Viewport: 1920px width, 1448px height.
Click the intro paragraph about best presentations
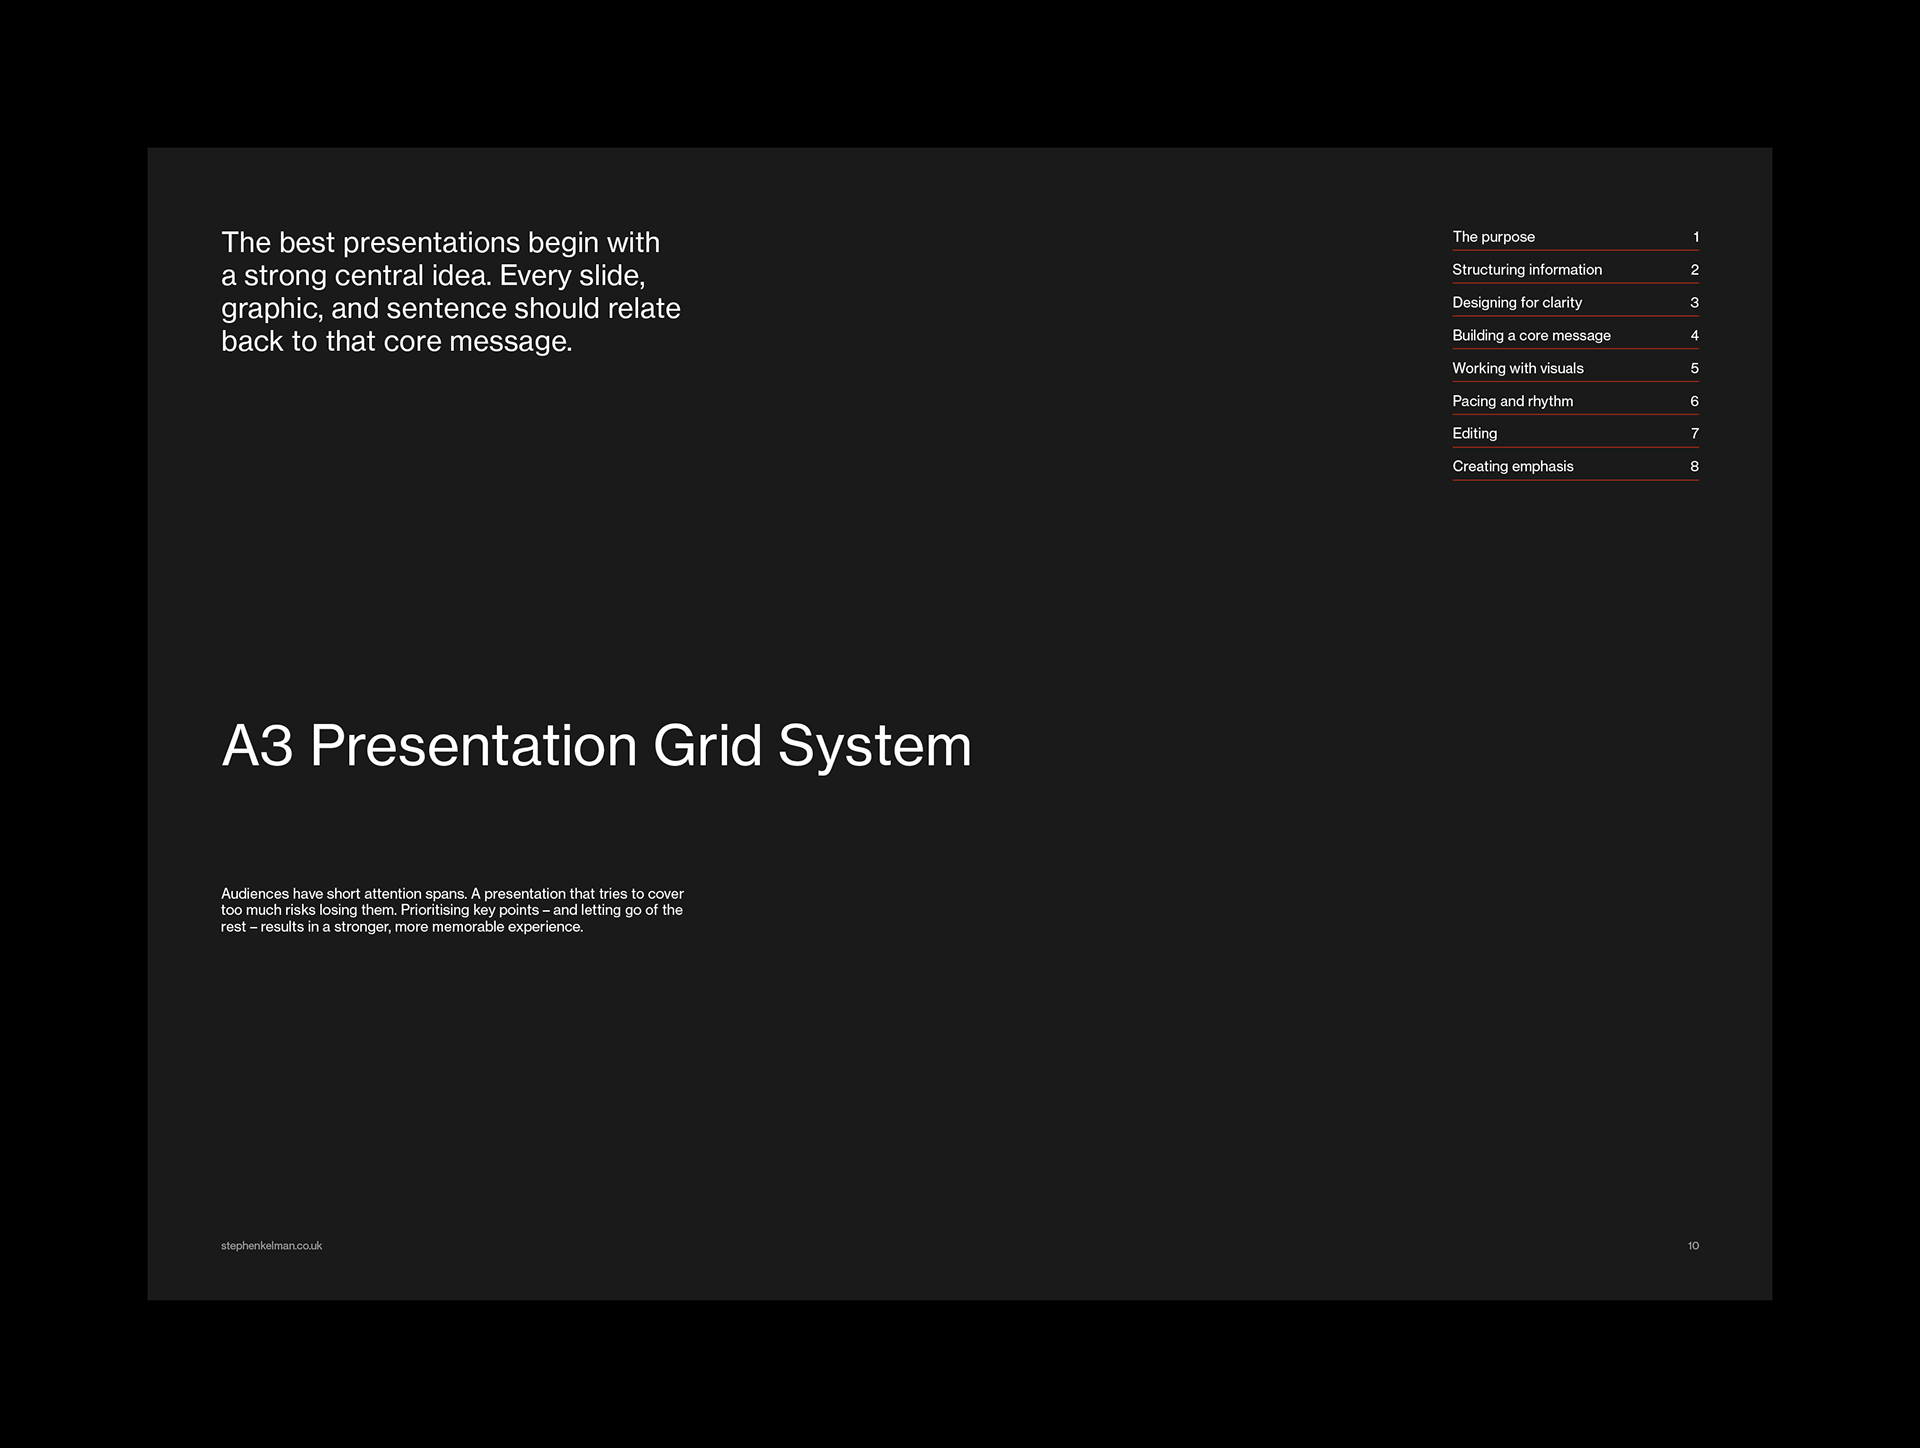pos(450,292)
